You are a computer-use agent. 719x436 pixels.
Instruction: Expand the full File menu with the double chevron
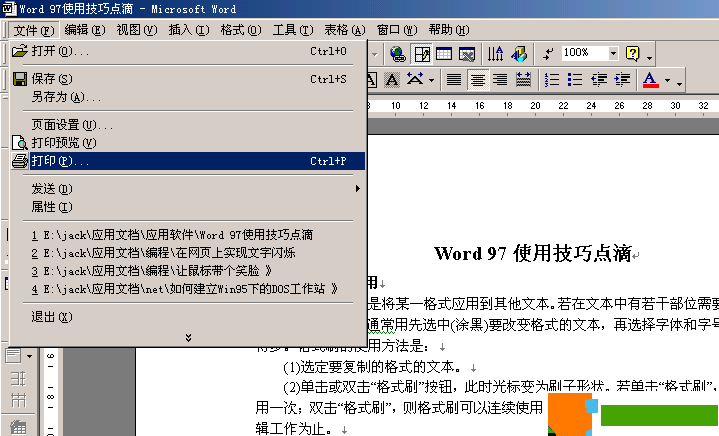click(x=188, y=338)
